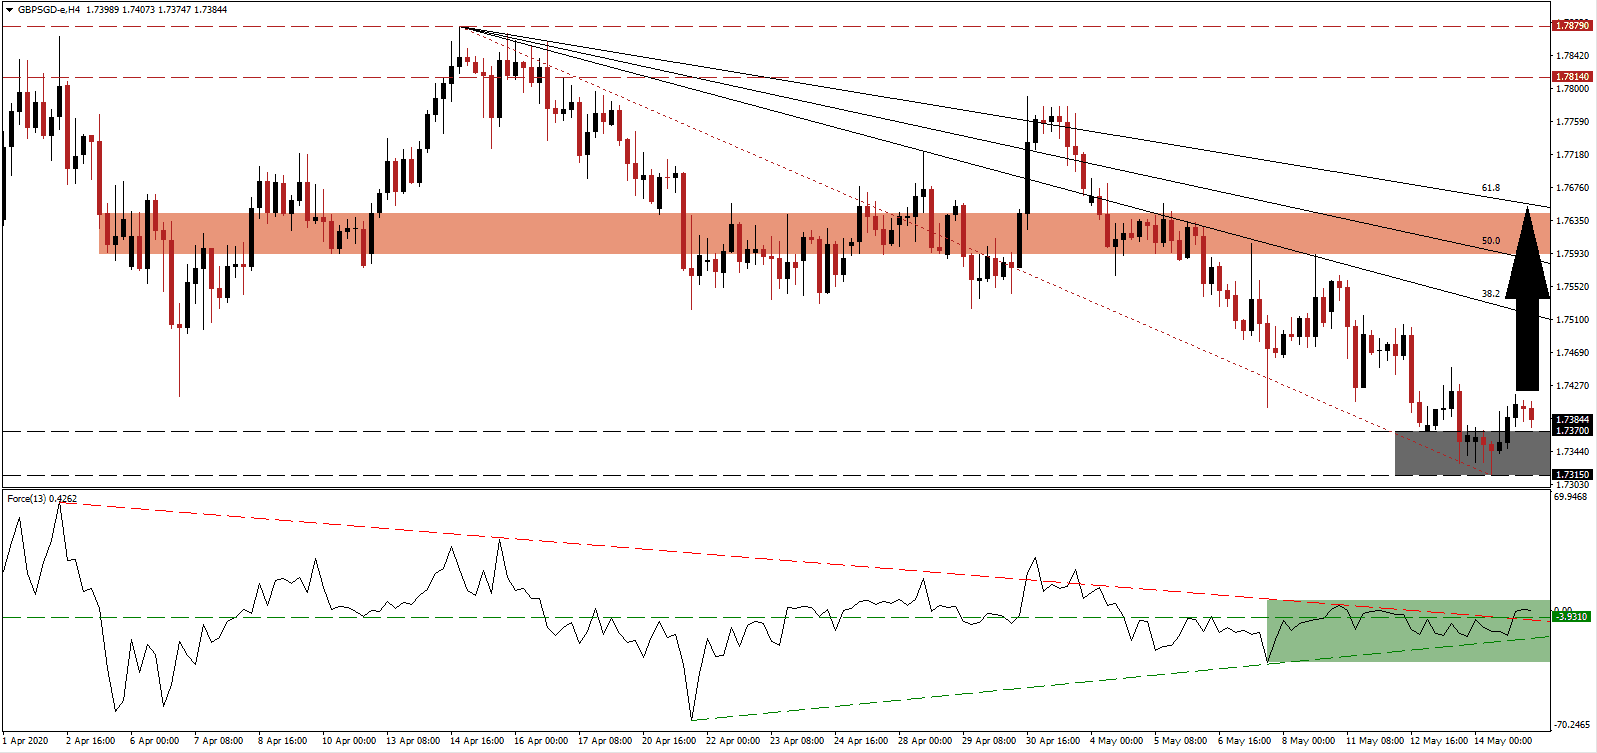Click the 14 May 00:00 time label
1597x753 pixels.
(1502, 741)
